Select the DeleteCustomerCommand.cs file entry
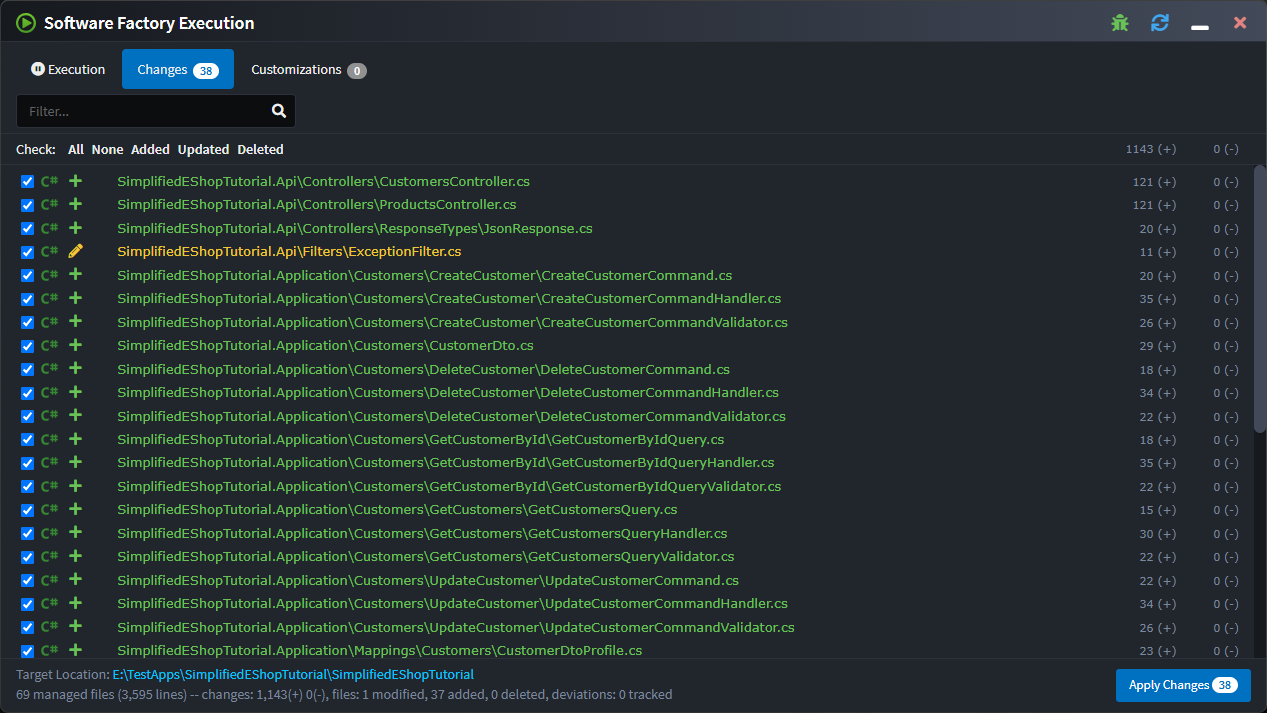 (x=423, y=369)
